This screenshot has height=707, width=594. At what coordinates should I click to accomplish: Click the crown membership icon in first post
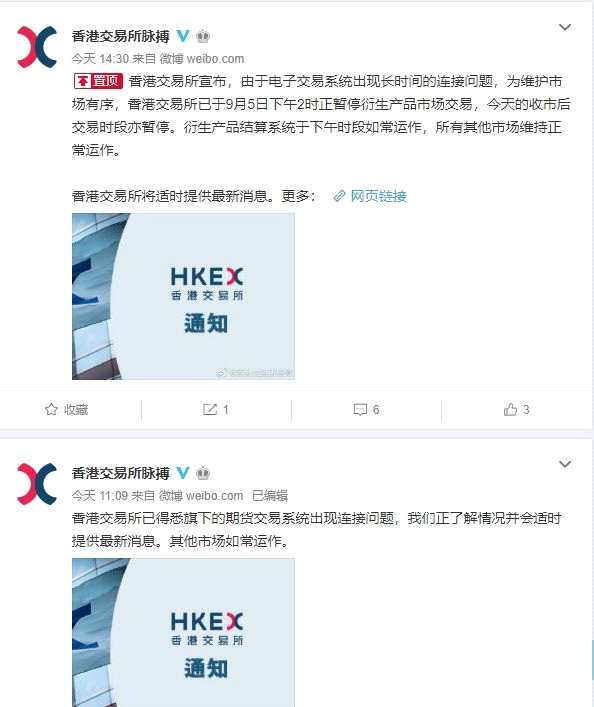(x=203, y=36)
